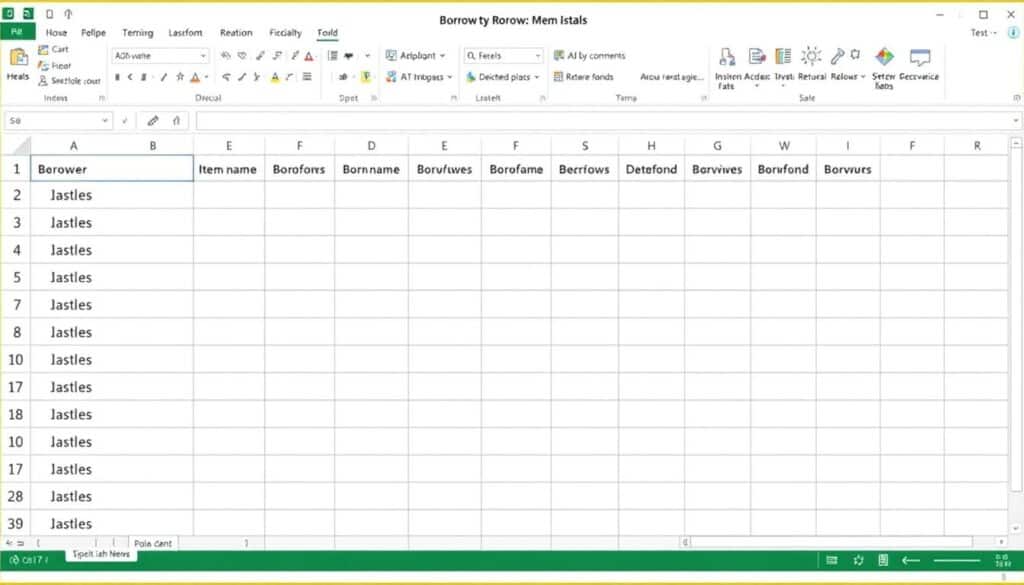Open the Test account dropdown
The image size is (1024, 585).
pyautogui.click(x=984, y=33)
